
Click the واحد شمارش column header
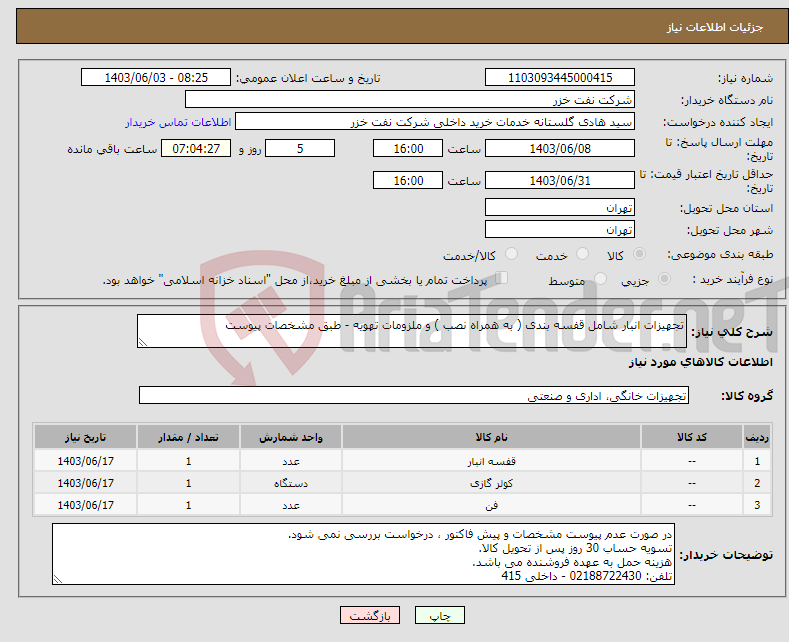coord(291,437)
